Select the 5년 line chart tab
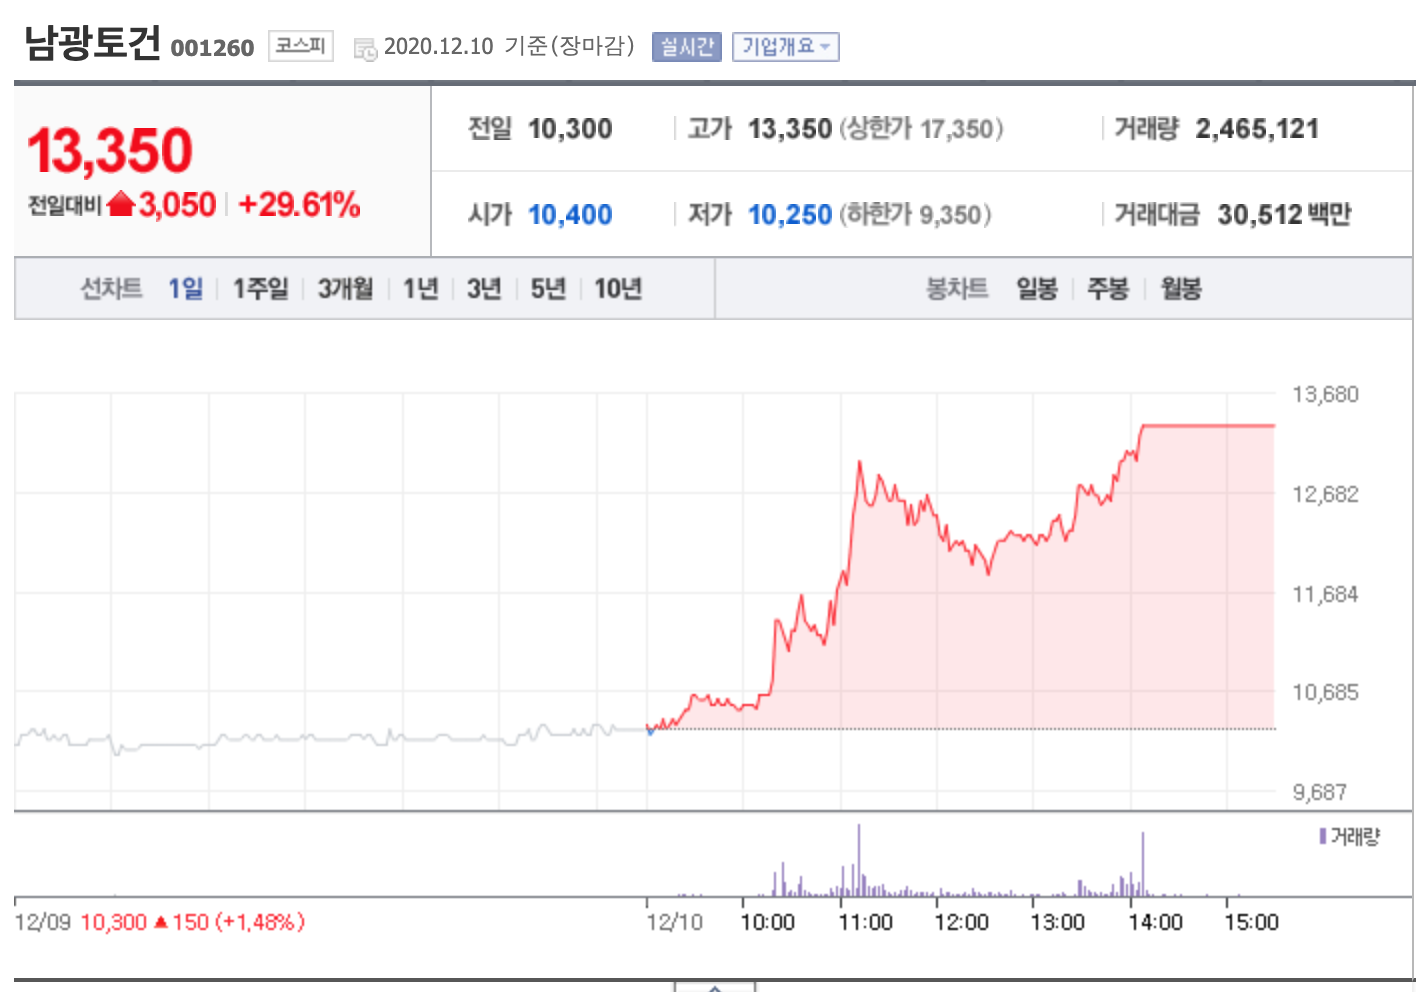1416x992 pixels. coord(548,289)
